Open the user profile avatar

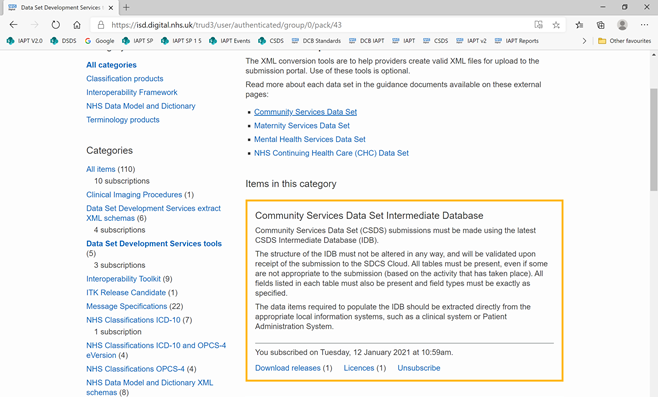click(622, 25)
